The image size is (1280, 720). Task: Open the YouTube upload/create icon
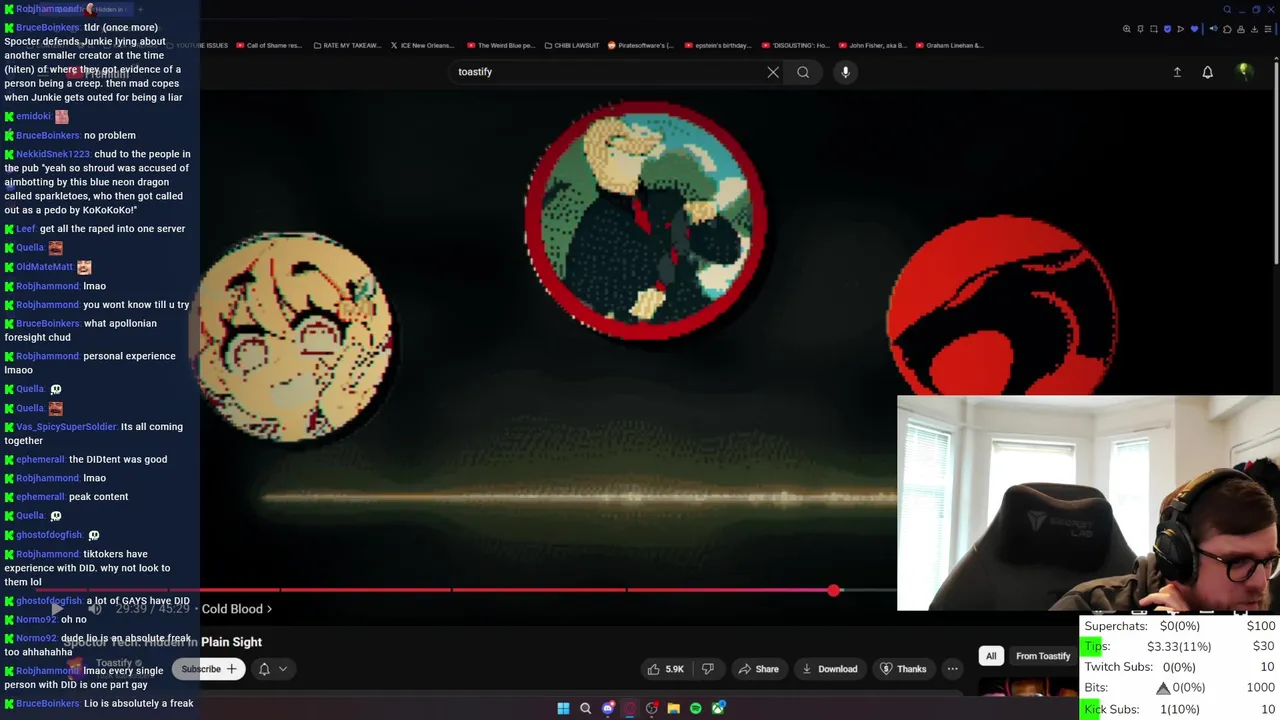[1177, 72]
